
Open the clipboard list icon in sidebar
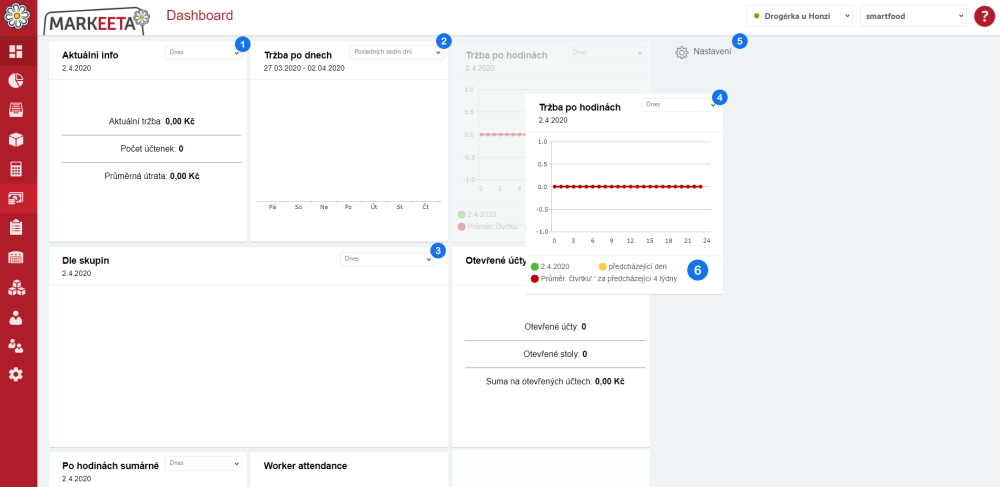click(x=16, y=228)
